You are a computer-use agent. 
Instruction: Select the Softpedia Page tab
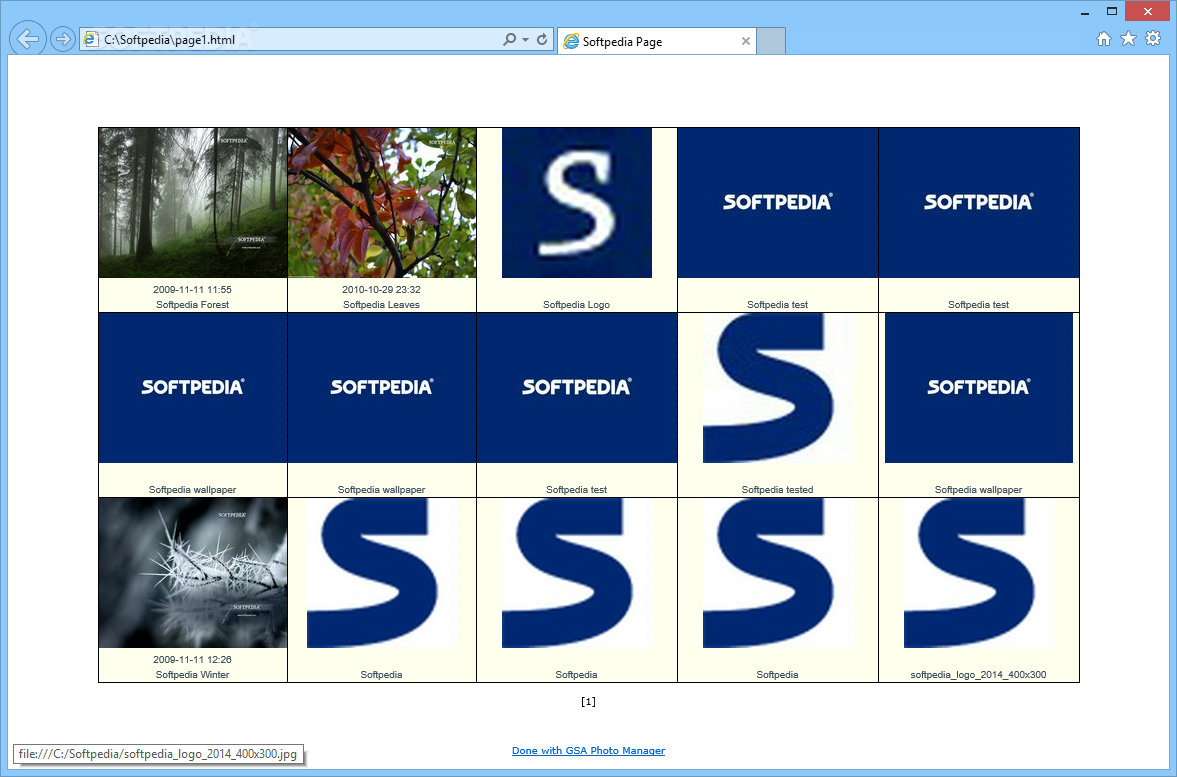pyautogui.click(x=656, y=41)
